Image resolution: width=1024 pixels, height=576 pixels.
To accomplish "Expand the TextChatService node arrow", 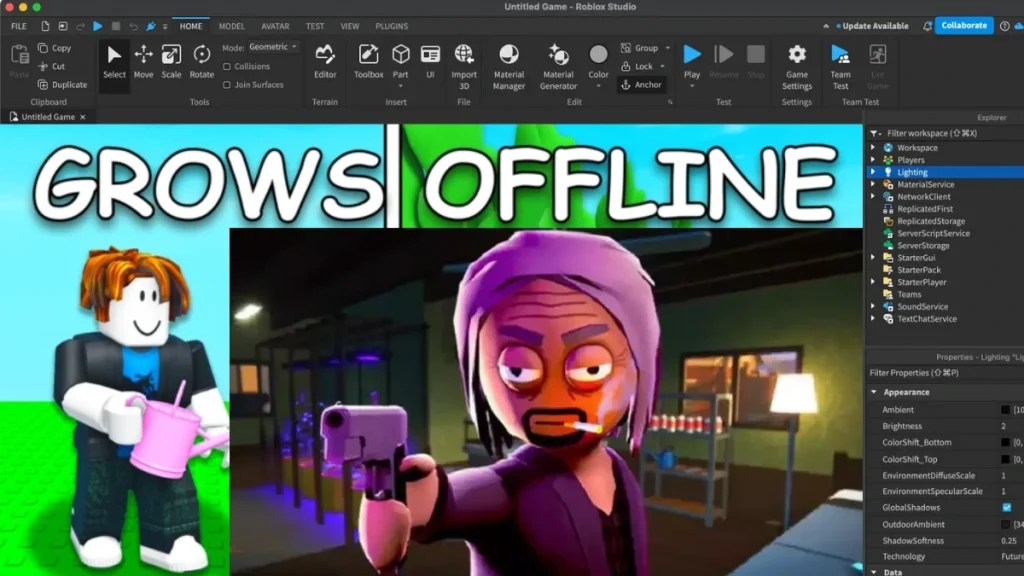I will pyautogui.click(x=873, y=319).
